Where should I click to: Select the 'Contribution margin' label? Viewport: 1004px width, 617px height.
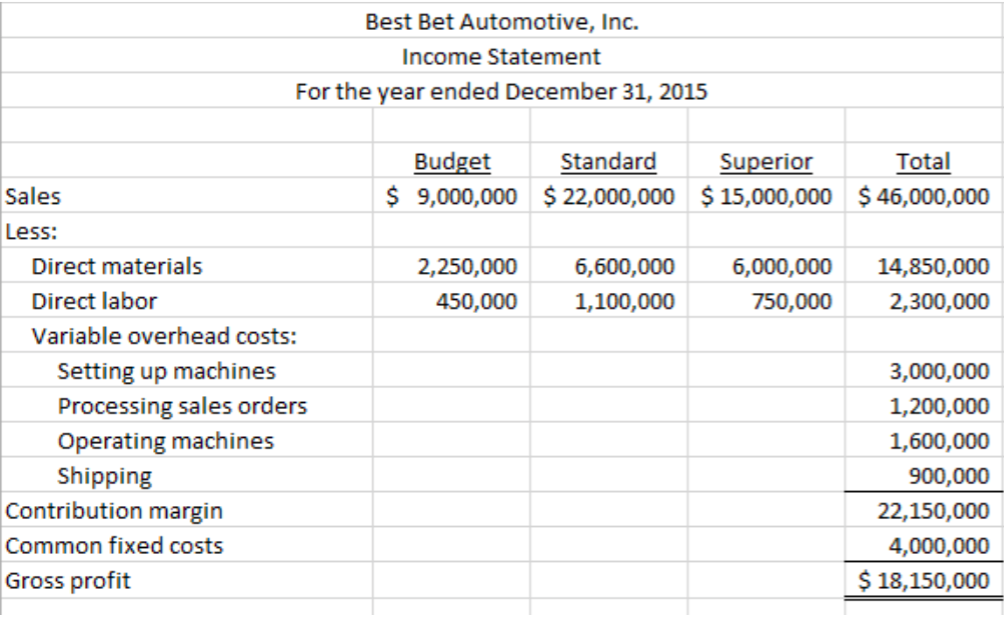click(114, 511)
